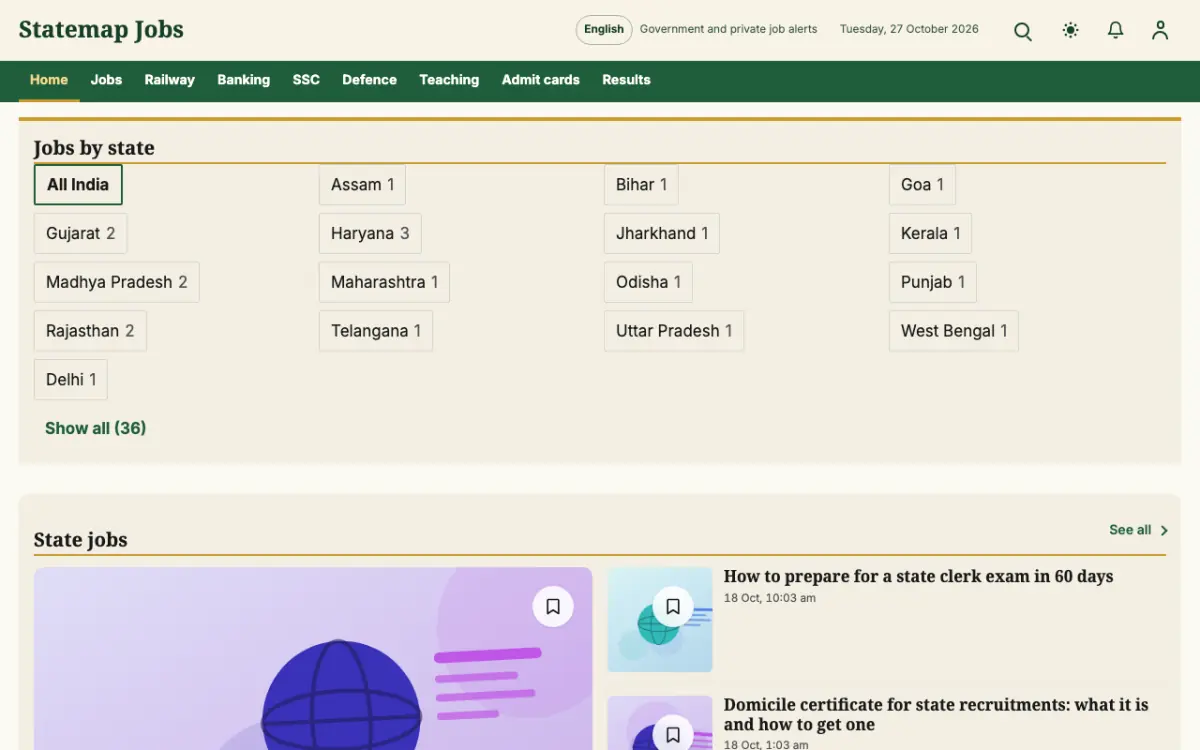The image size is (1200, 750).
Task: Expand states list with Show all (36)
Action: coord(96,428)
